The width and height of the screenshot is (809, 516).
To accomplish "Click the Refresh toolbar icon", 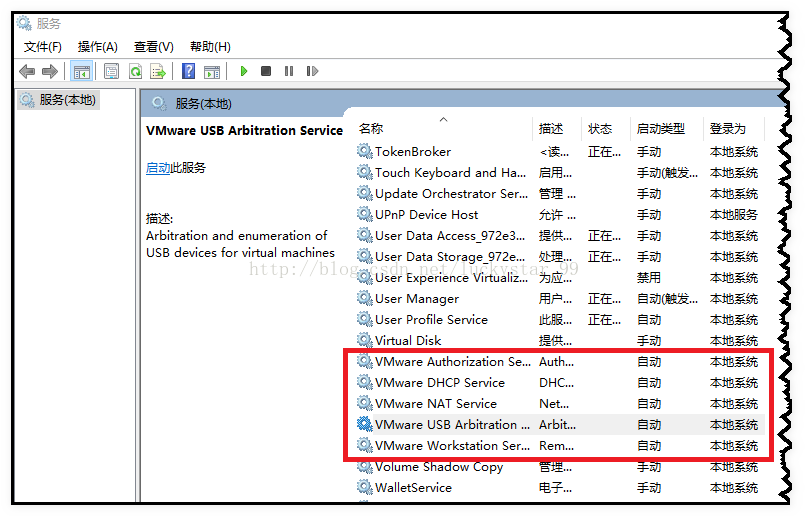I will click(134, 71).
